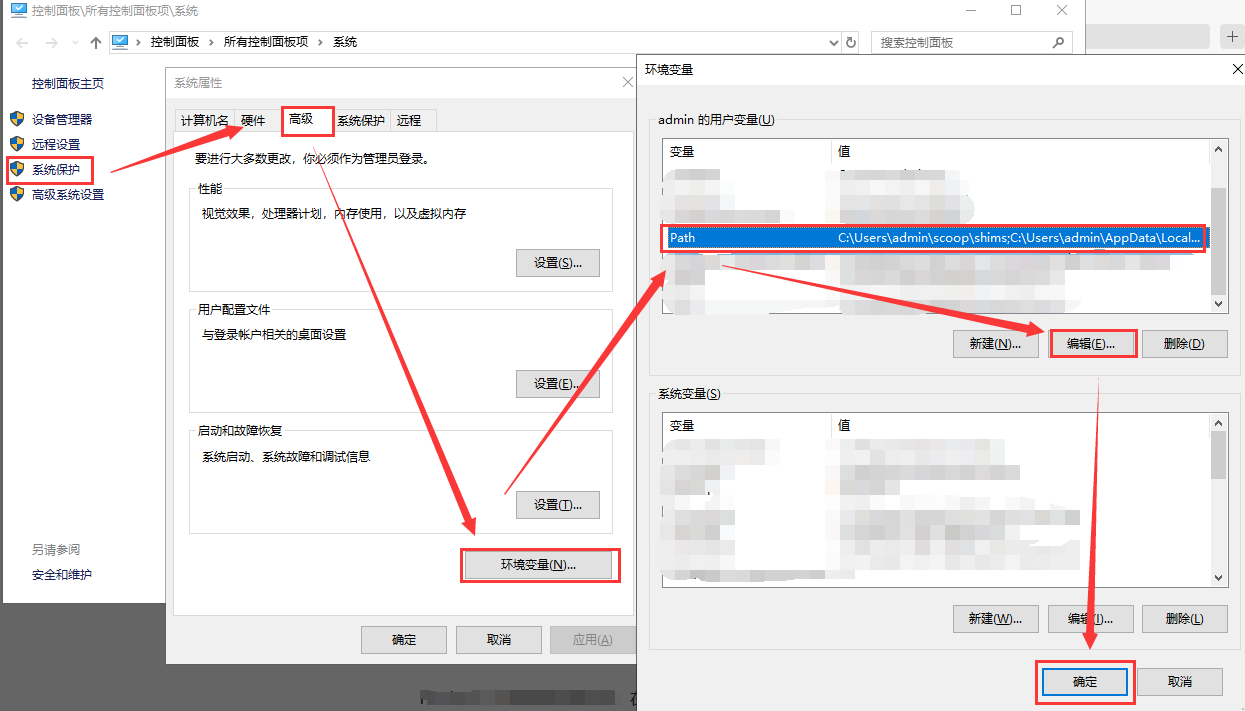Click the System Protection shield icon

17,169
